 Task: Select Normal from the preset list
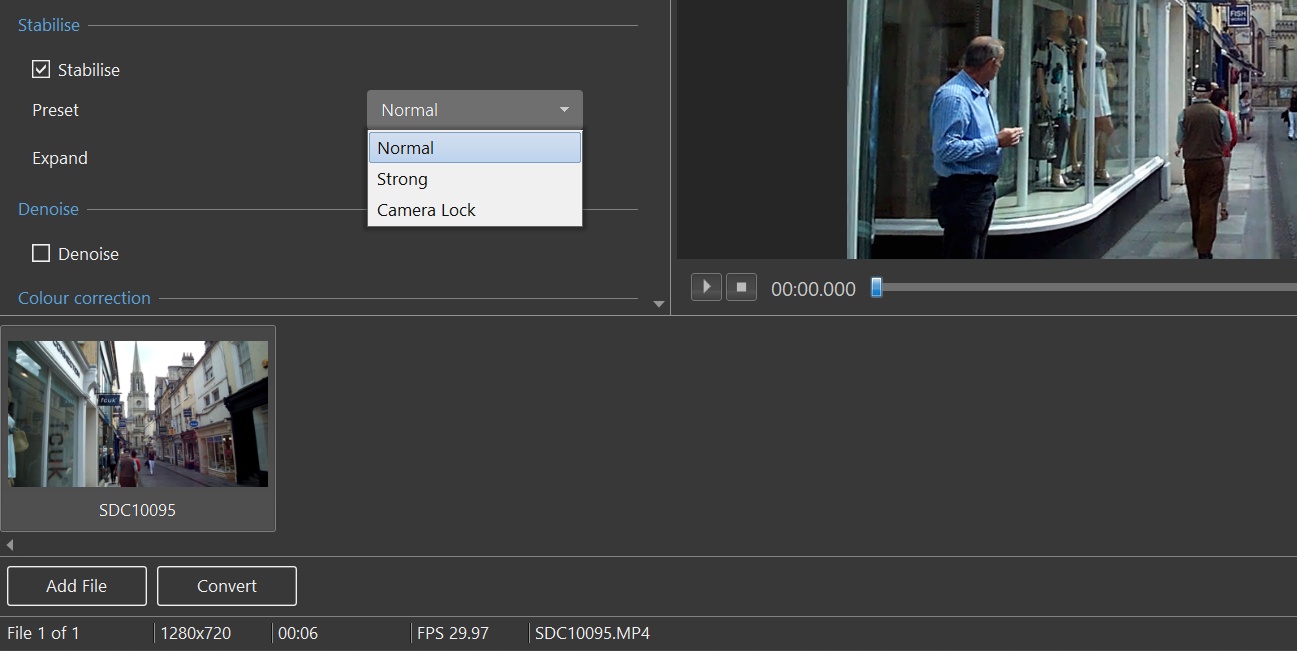click(x=474, y=148)
